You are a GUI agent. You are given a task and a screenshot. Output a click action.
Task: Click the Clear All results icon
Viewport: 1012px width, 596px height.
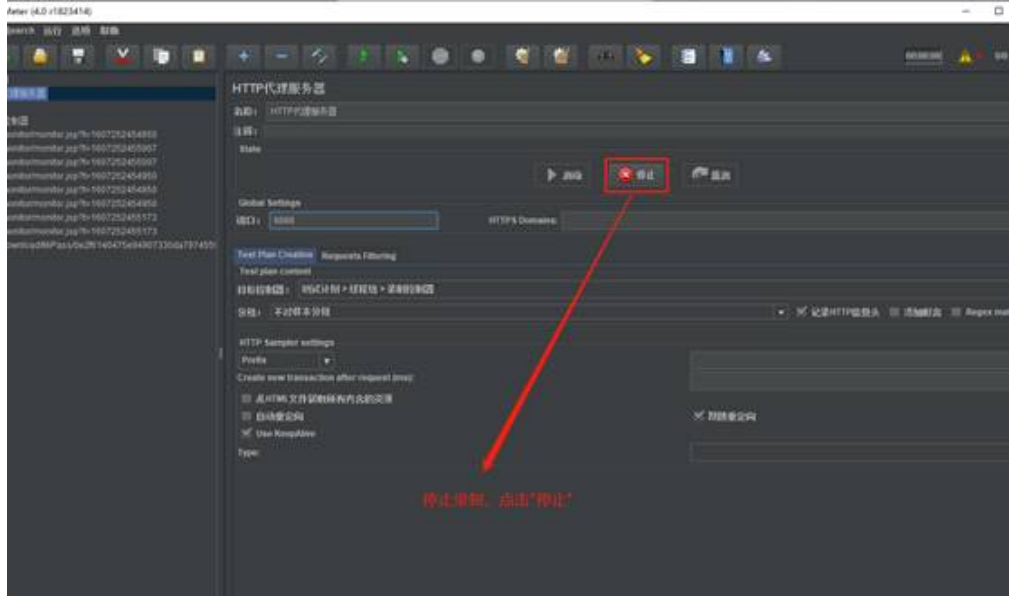pyautogui.click(x=561, y=57)
